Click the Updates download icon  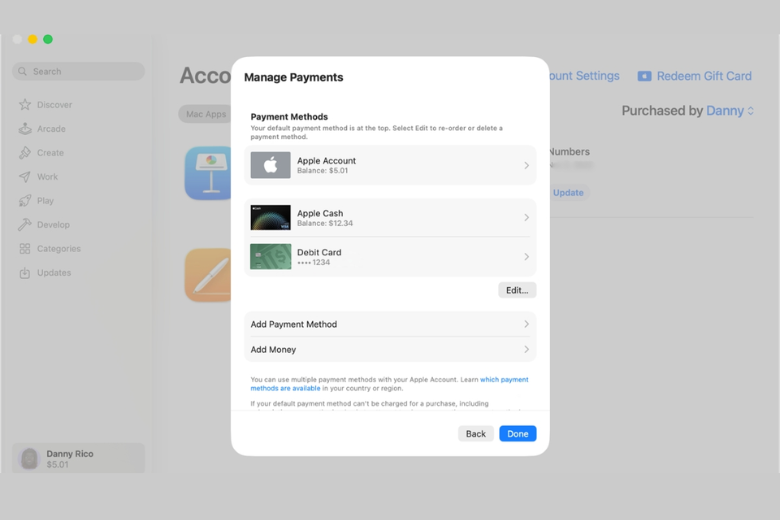25,273
